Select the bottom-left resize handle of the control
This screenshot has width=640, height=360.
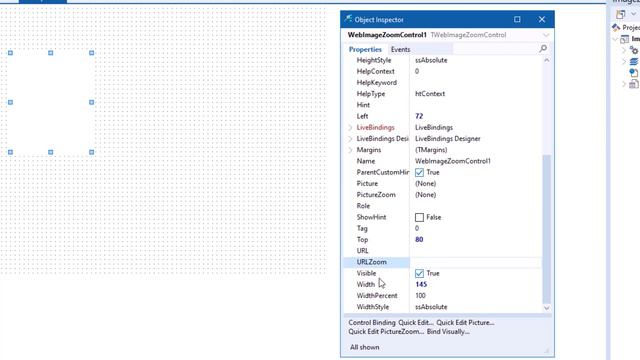point(10,152)
